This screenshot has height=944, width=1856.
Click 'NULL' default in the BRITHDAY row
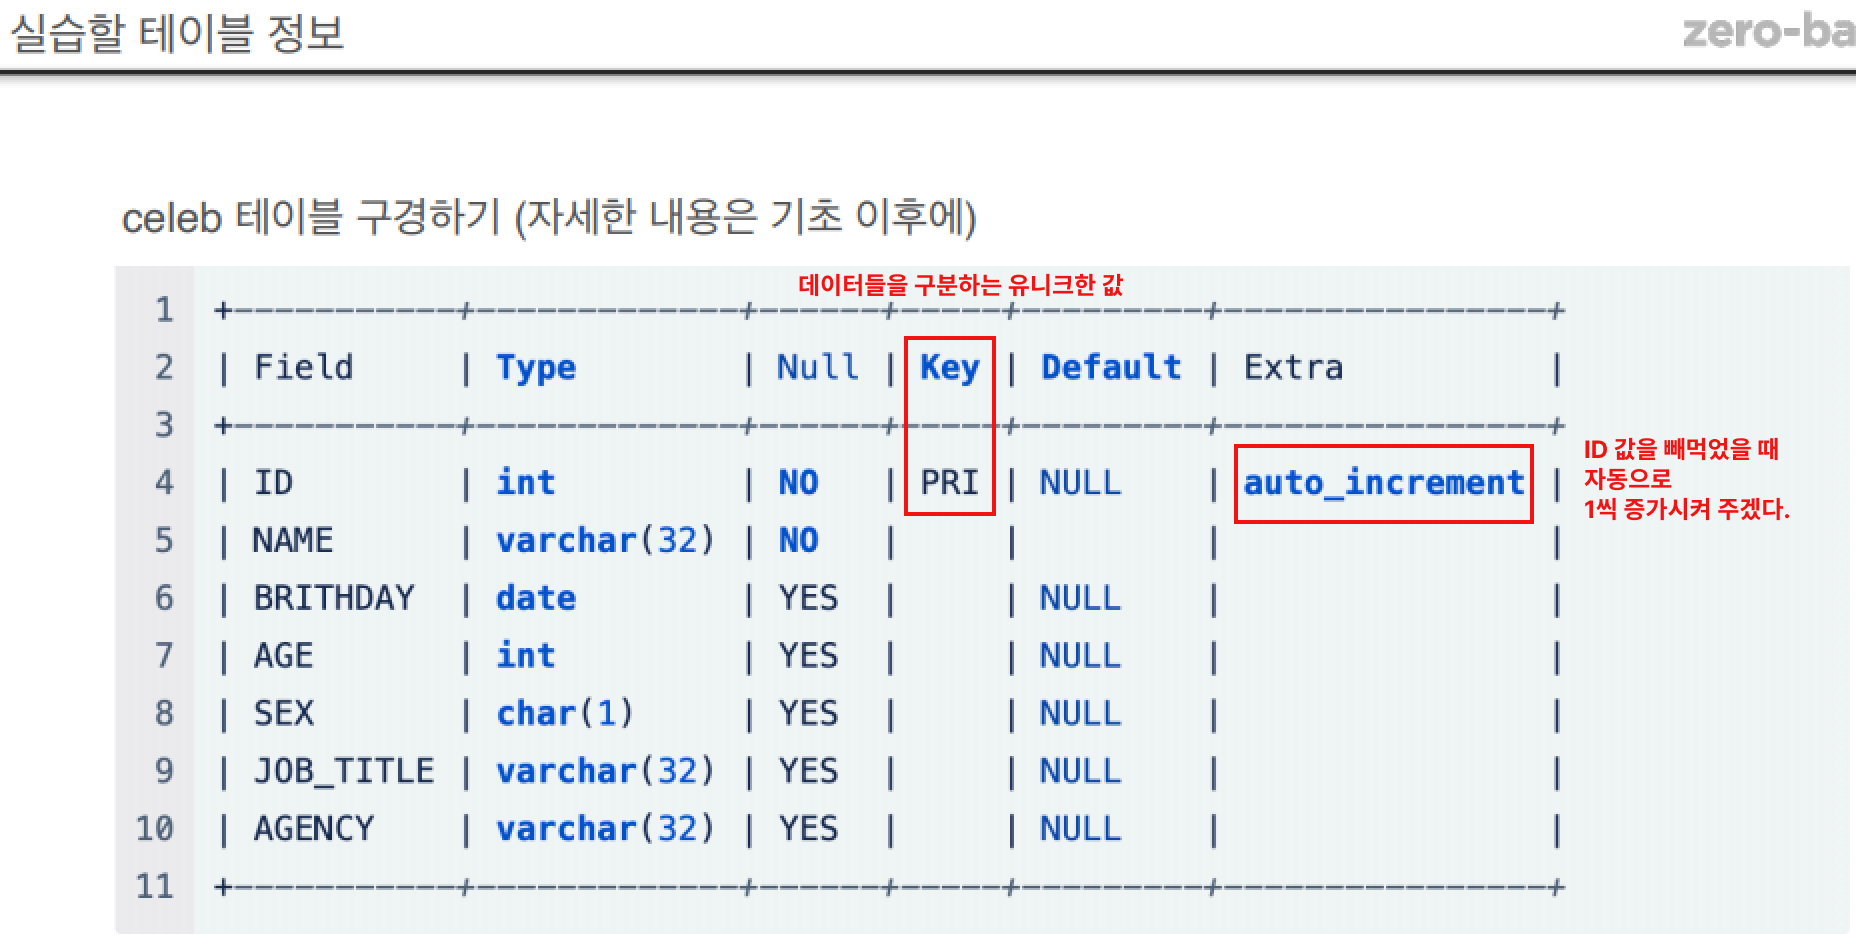click(x=1081, y=598)
